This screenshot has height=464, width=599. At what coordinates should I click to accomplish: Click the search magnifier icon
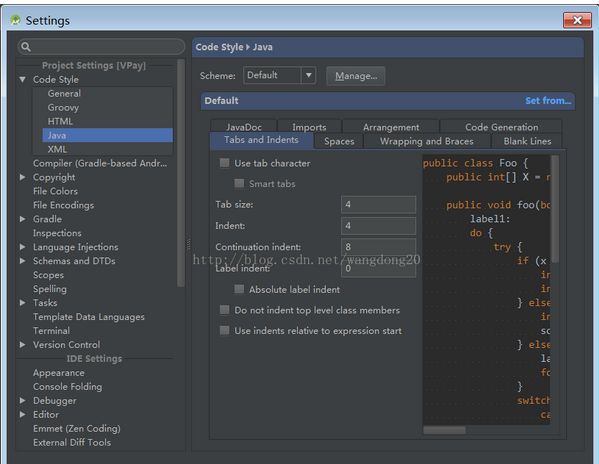coord(26,47)
